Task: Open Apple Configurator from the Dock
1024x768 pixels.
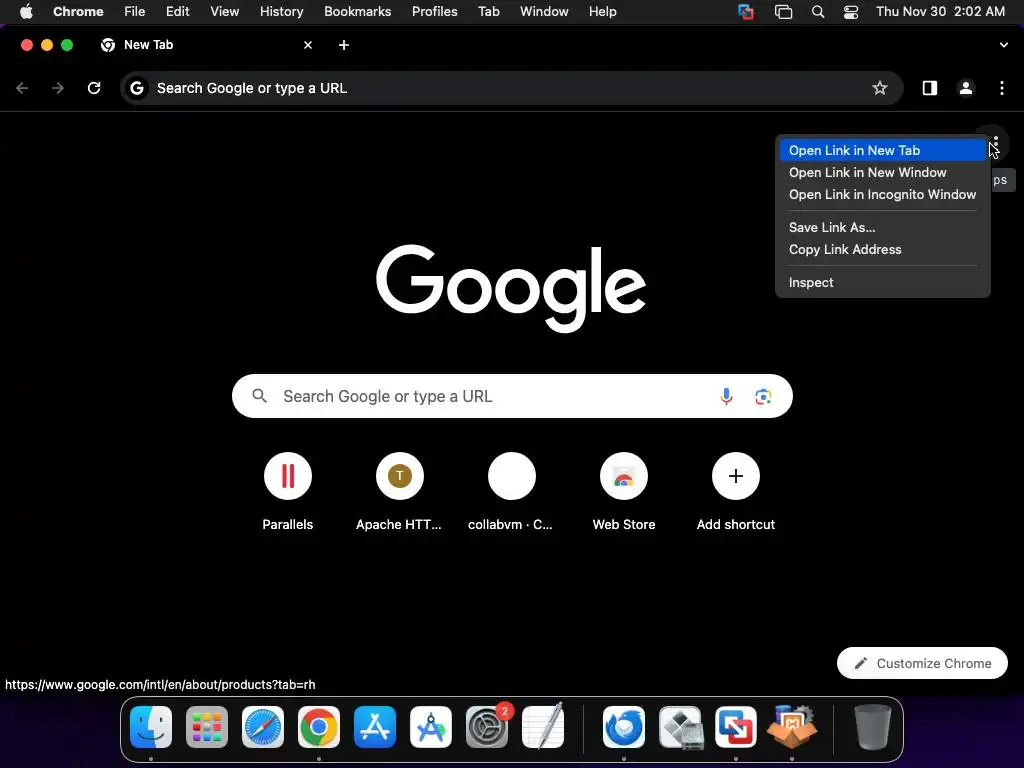Action: (x=431, y=727)
